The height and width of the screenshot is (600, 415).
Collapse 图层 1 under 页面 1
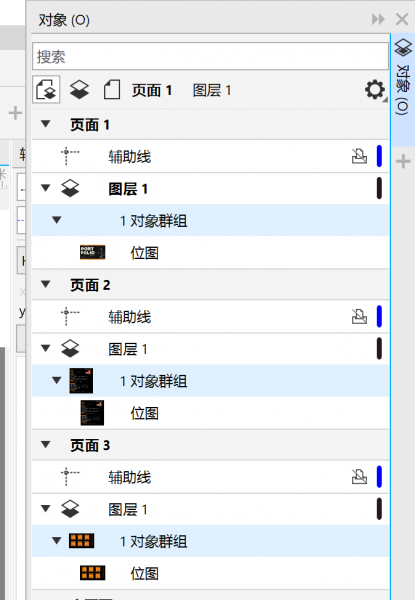pyautogui.click(x=46, y=188)
